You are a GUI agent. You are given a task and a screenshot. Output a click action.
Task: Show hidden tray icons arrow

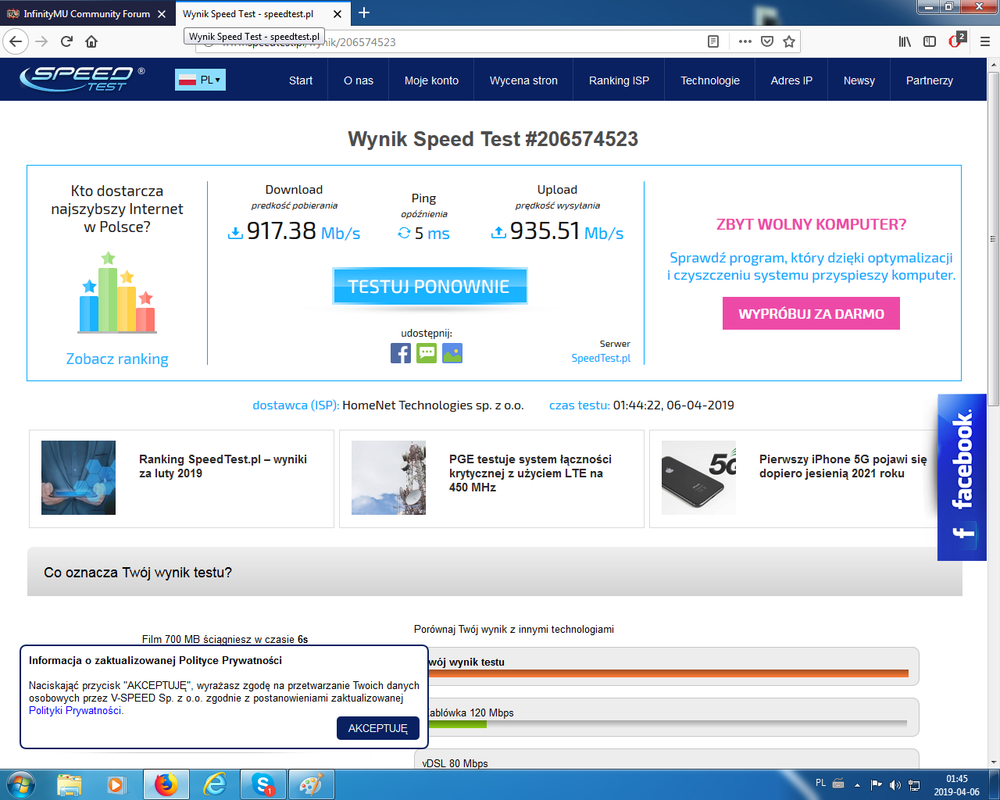(857, 785)
